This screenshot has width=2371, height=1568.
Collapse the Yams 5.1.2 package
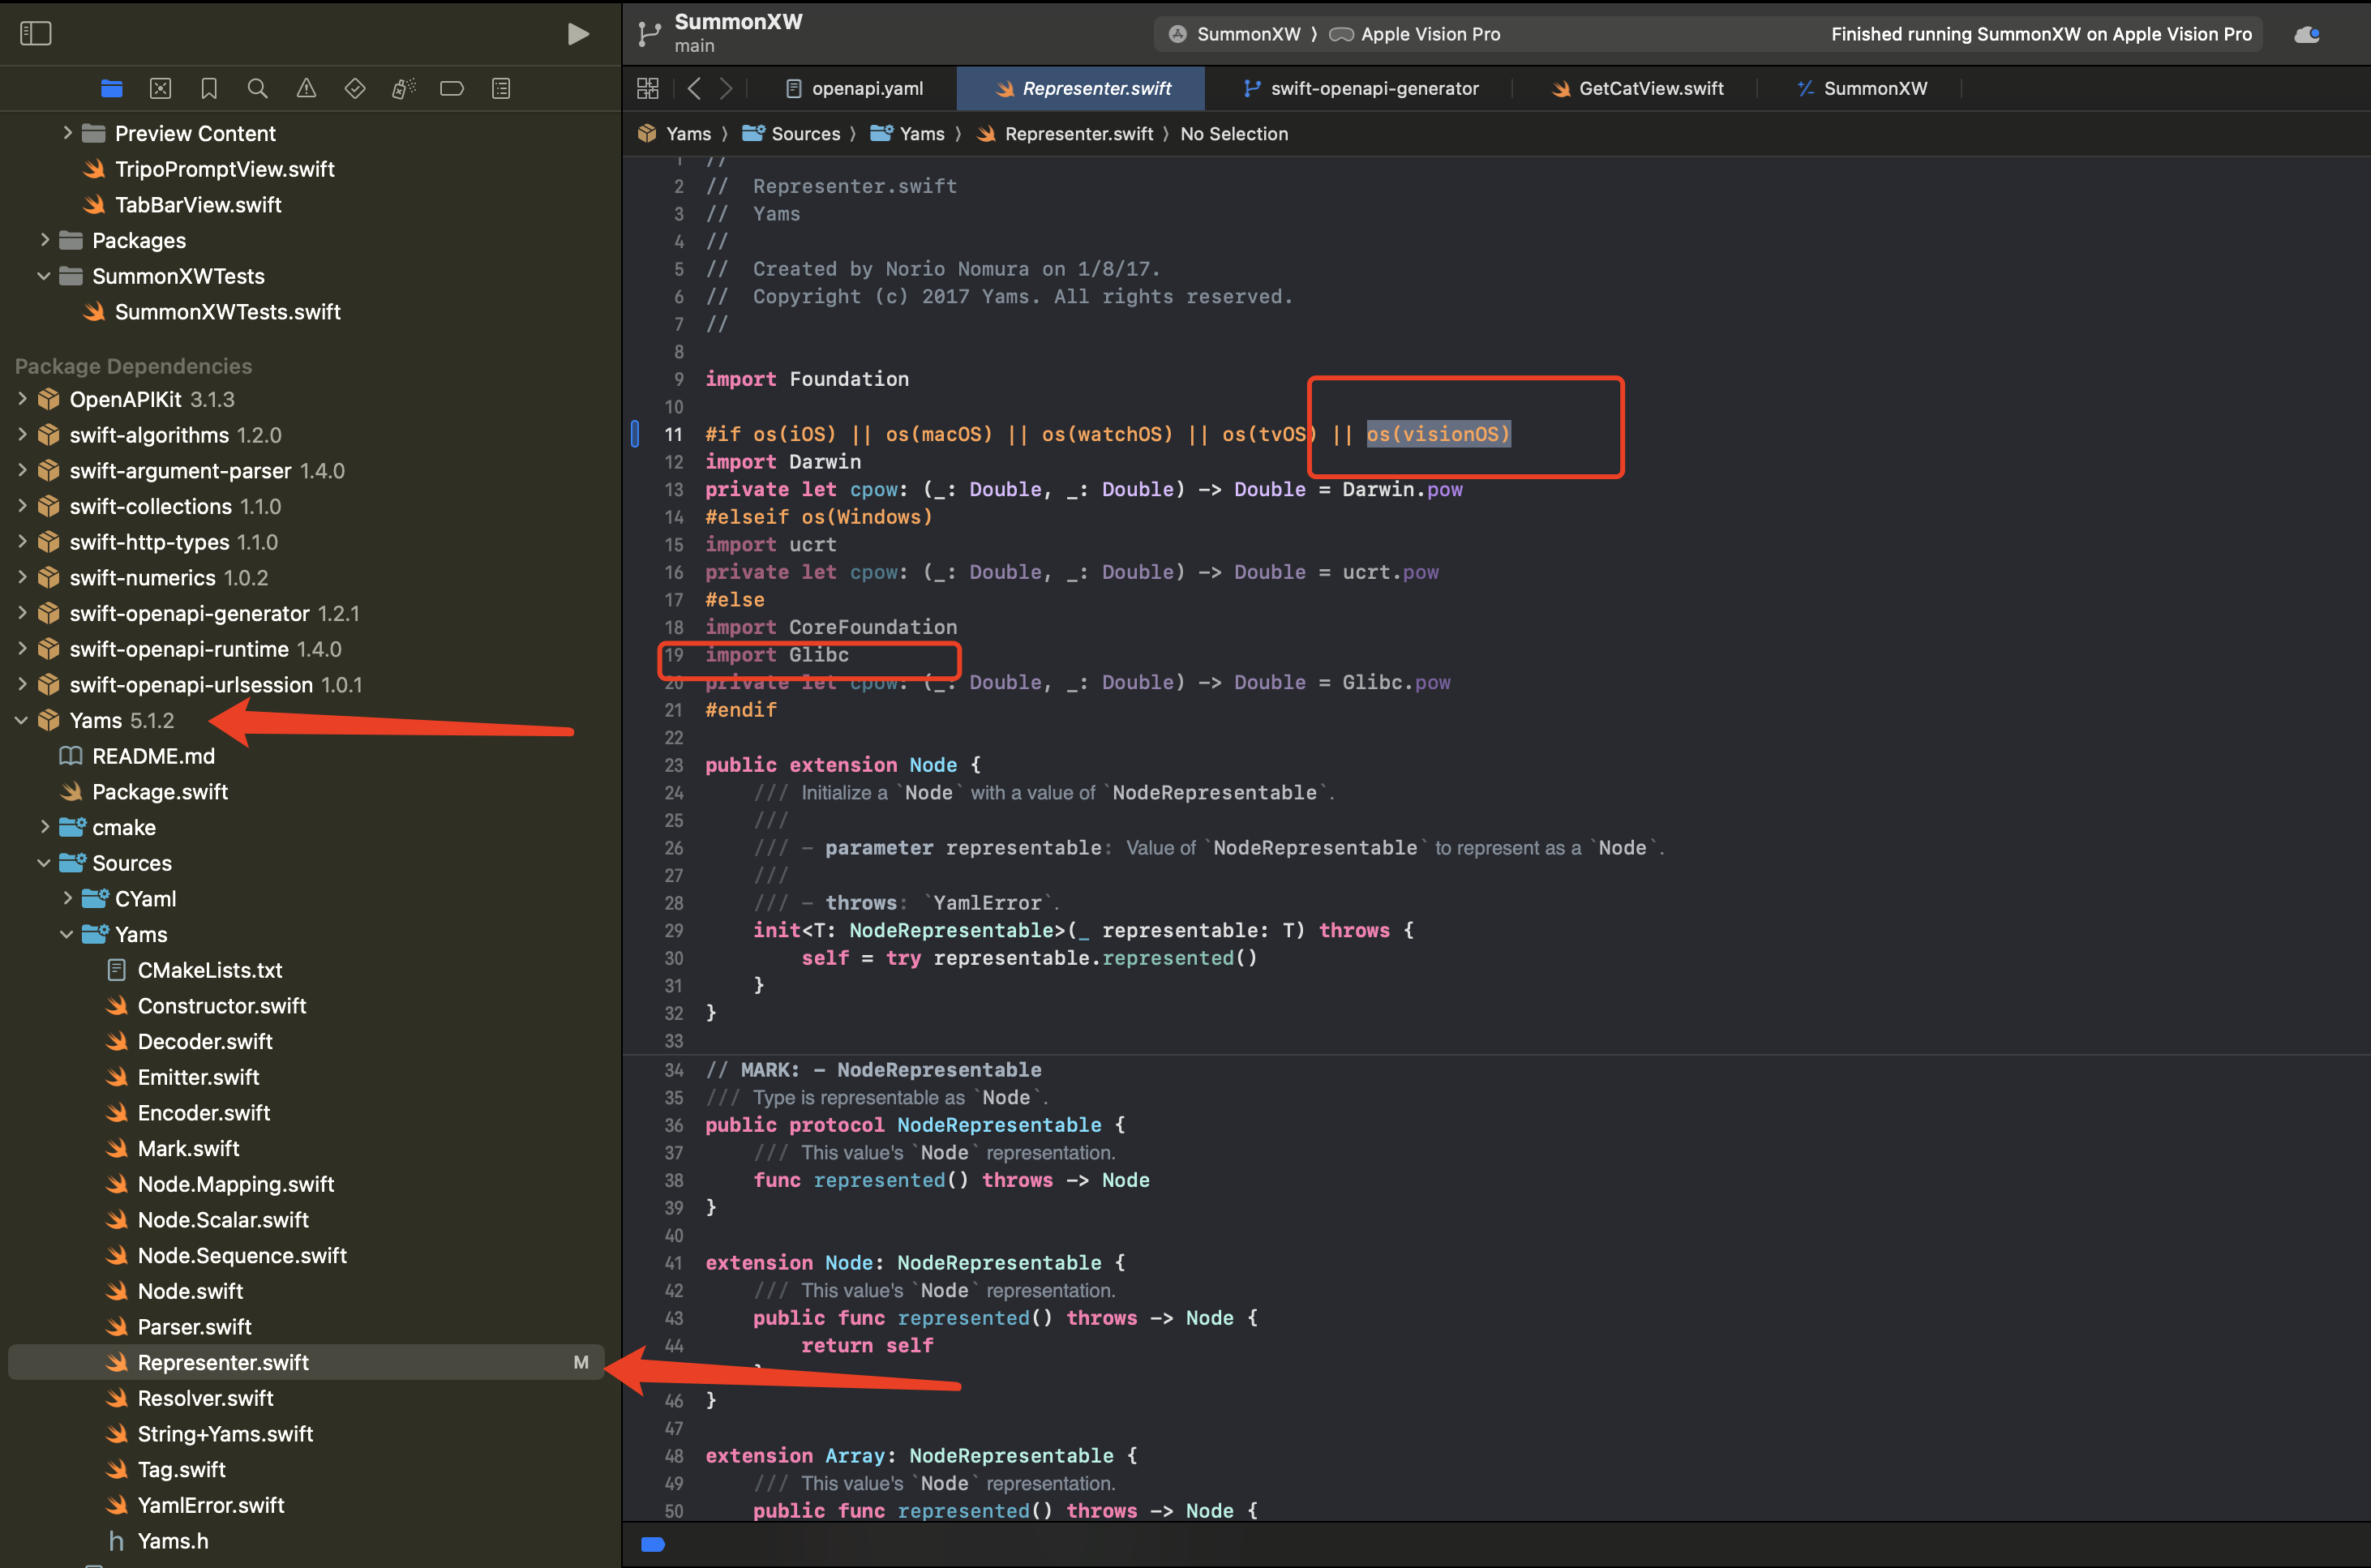pyautogui.click(x=21, y=720)
